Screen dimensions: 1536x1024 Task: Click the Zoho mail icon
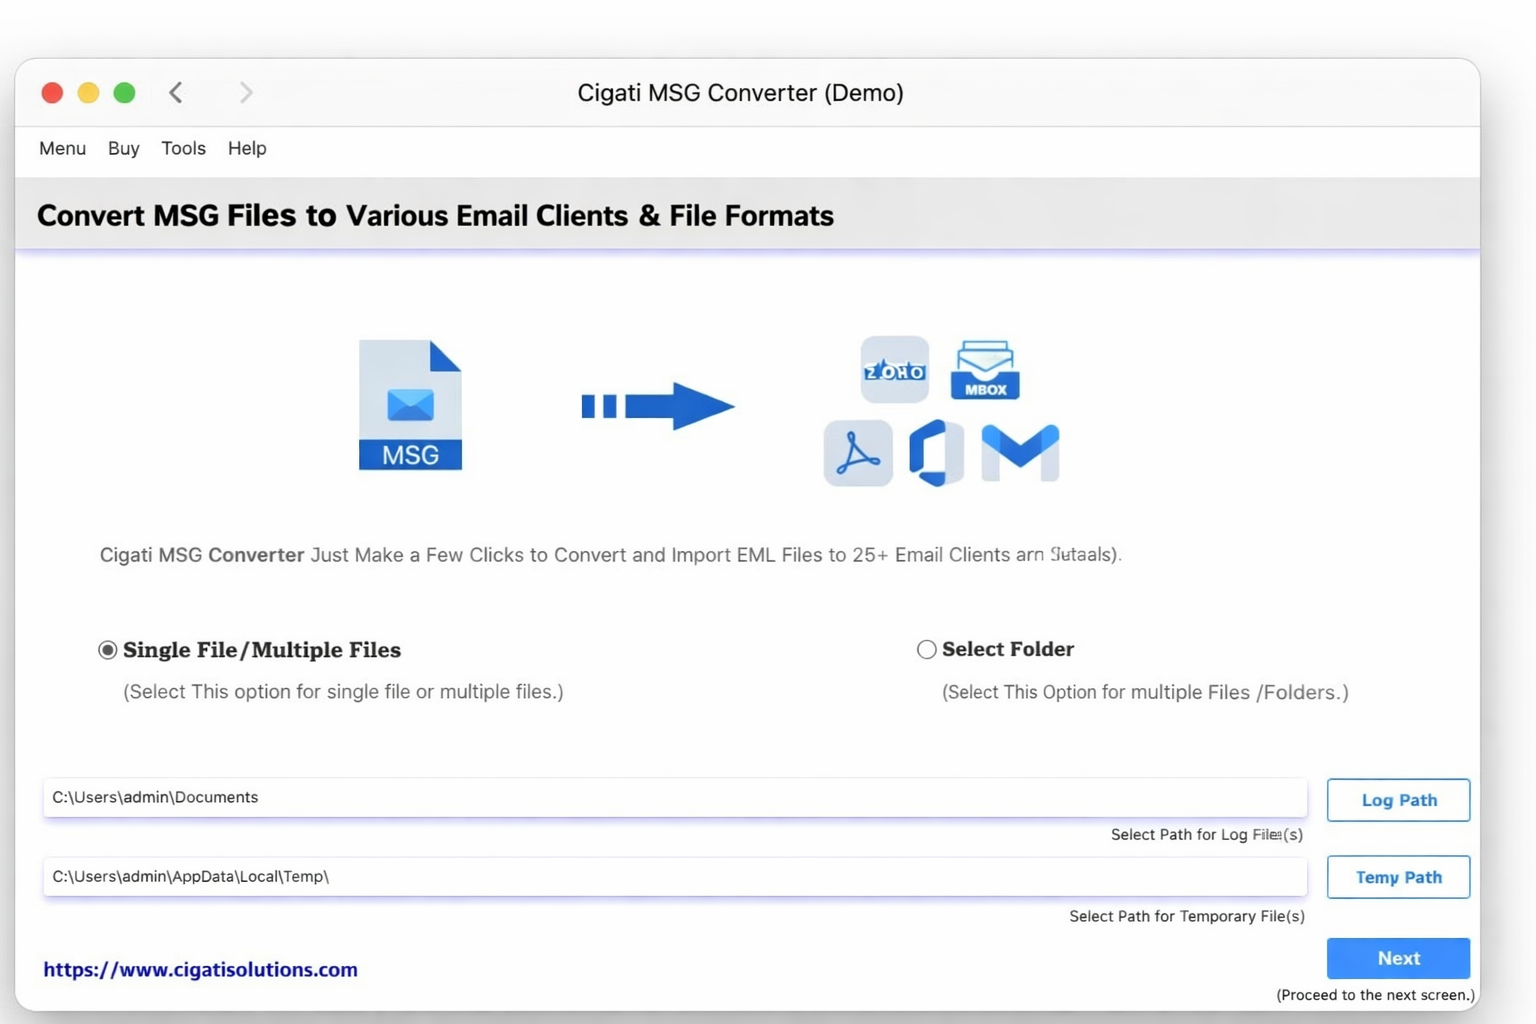pos(894,369)
